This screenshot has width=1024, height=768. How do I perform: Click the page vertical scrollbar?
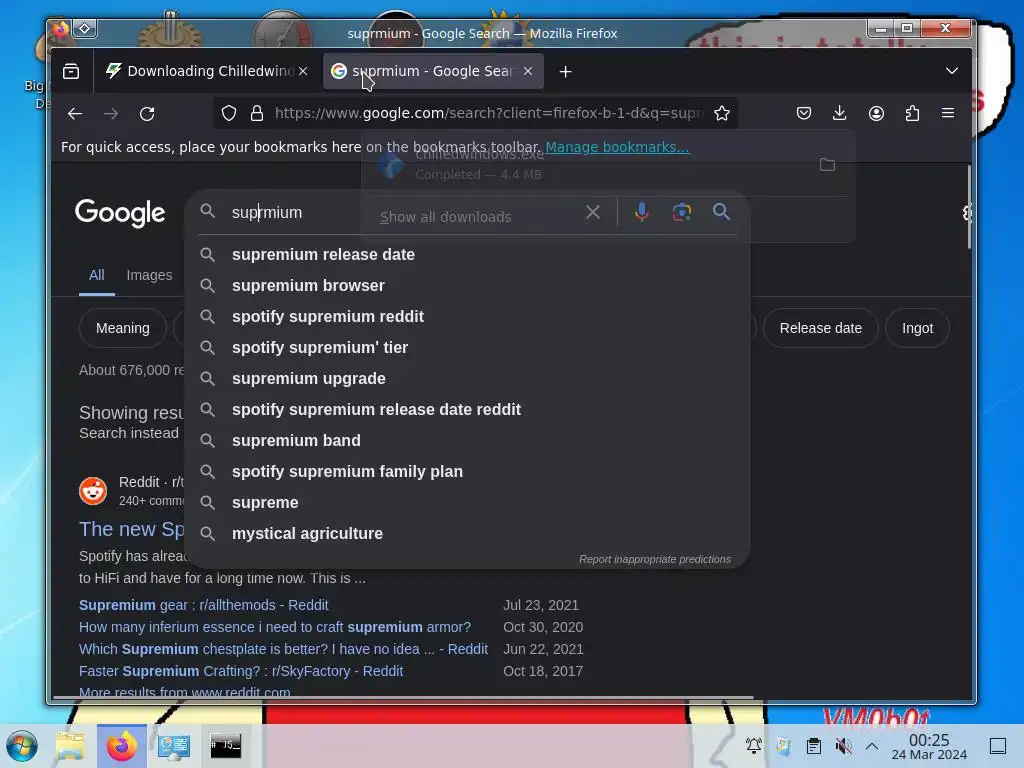click(x=968, y=208)
